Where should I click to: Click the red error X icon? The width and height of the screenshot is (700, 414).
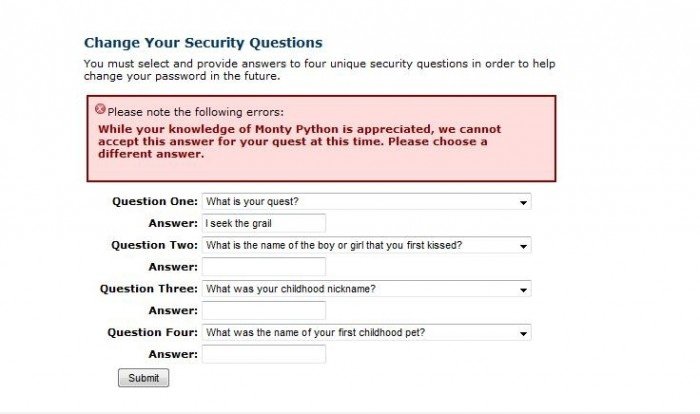coord(100,109)
